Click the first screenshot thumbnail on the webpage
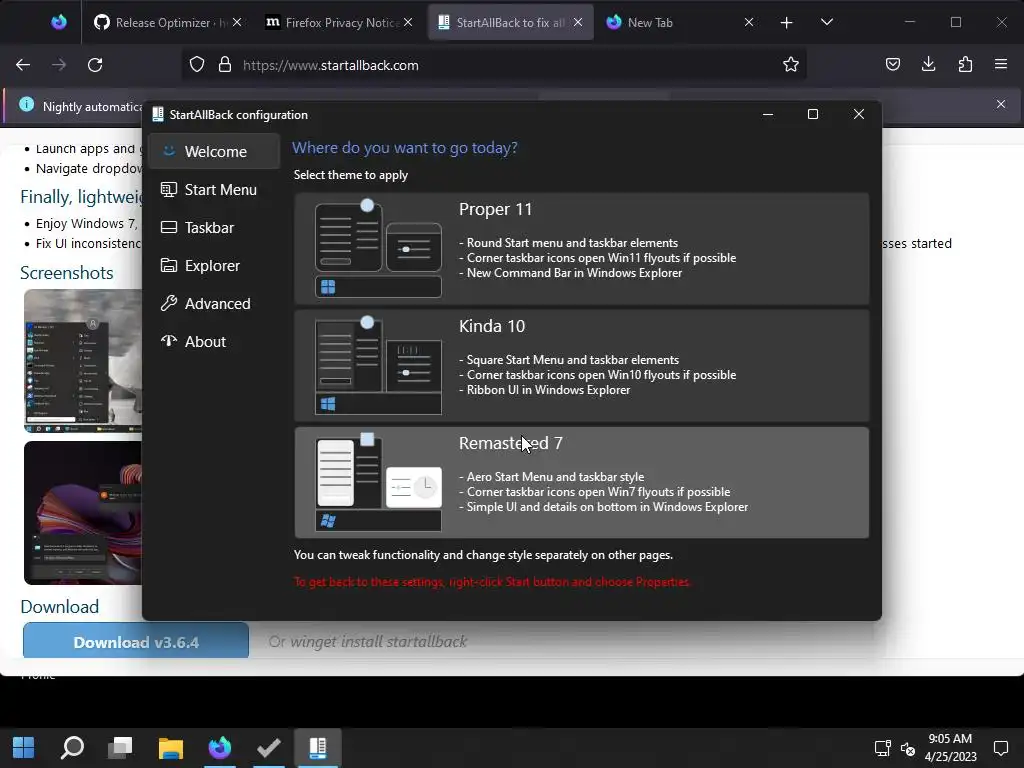Image resolution: width=1024 pixels, height=768 pixels. coord(83,361)
